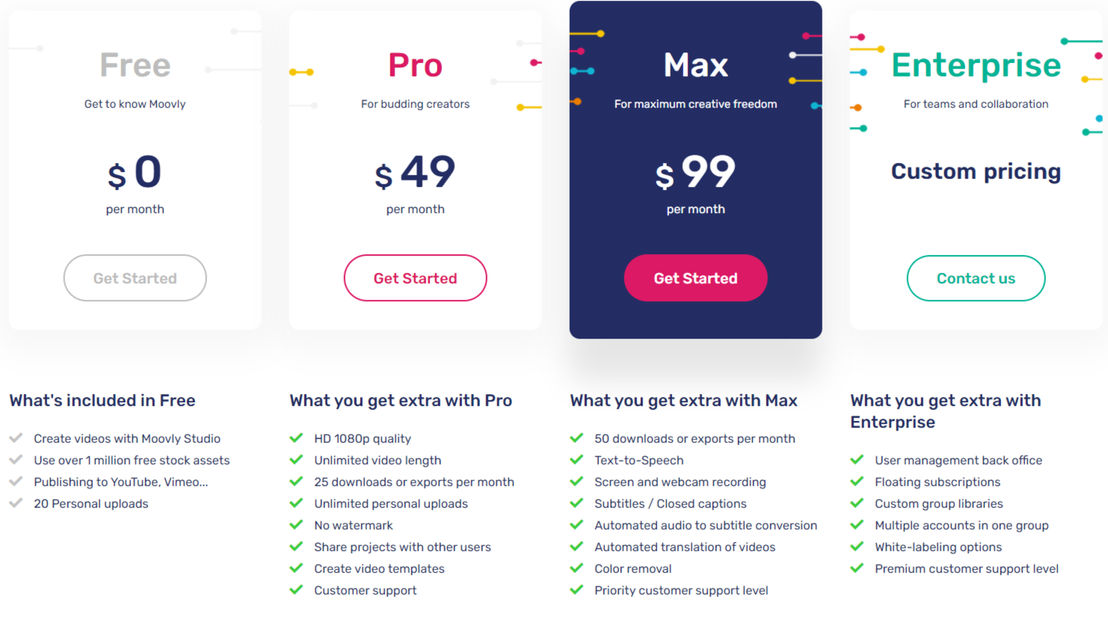Click the Screen and webcam recording feature
Screen dimensions: 1108x619
680,482
